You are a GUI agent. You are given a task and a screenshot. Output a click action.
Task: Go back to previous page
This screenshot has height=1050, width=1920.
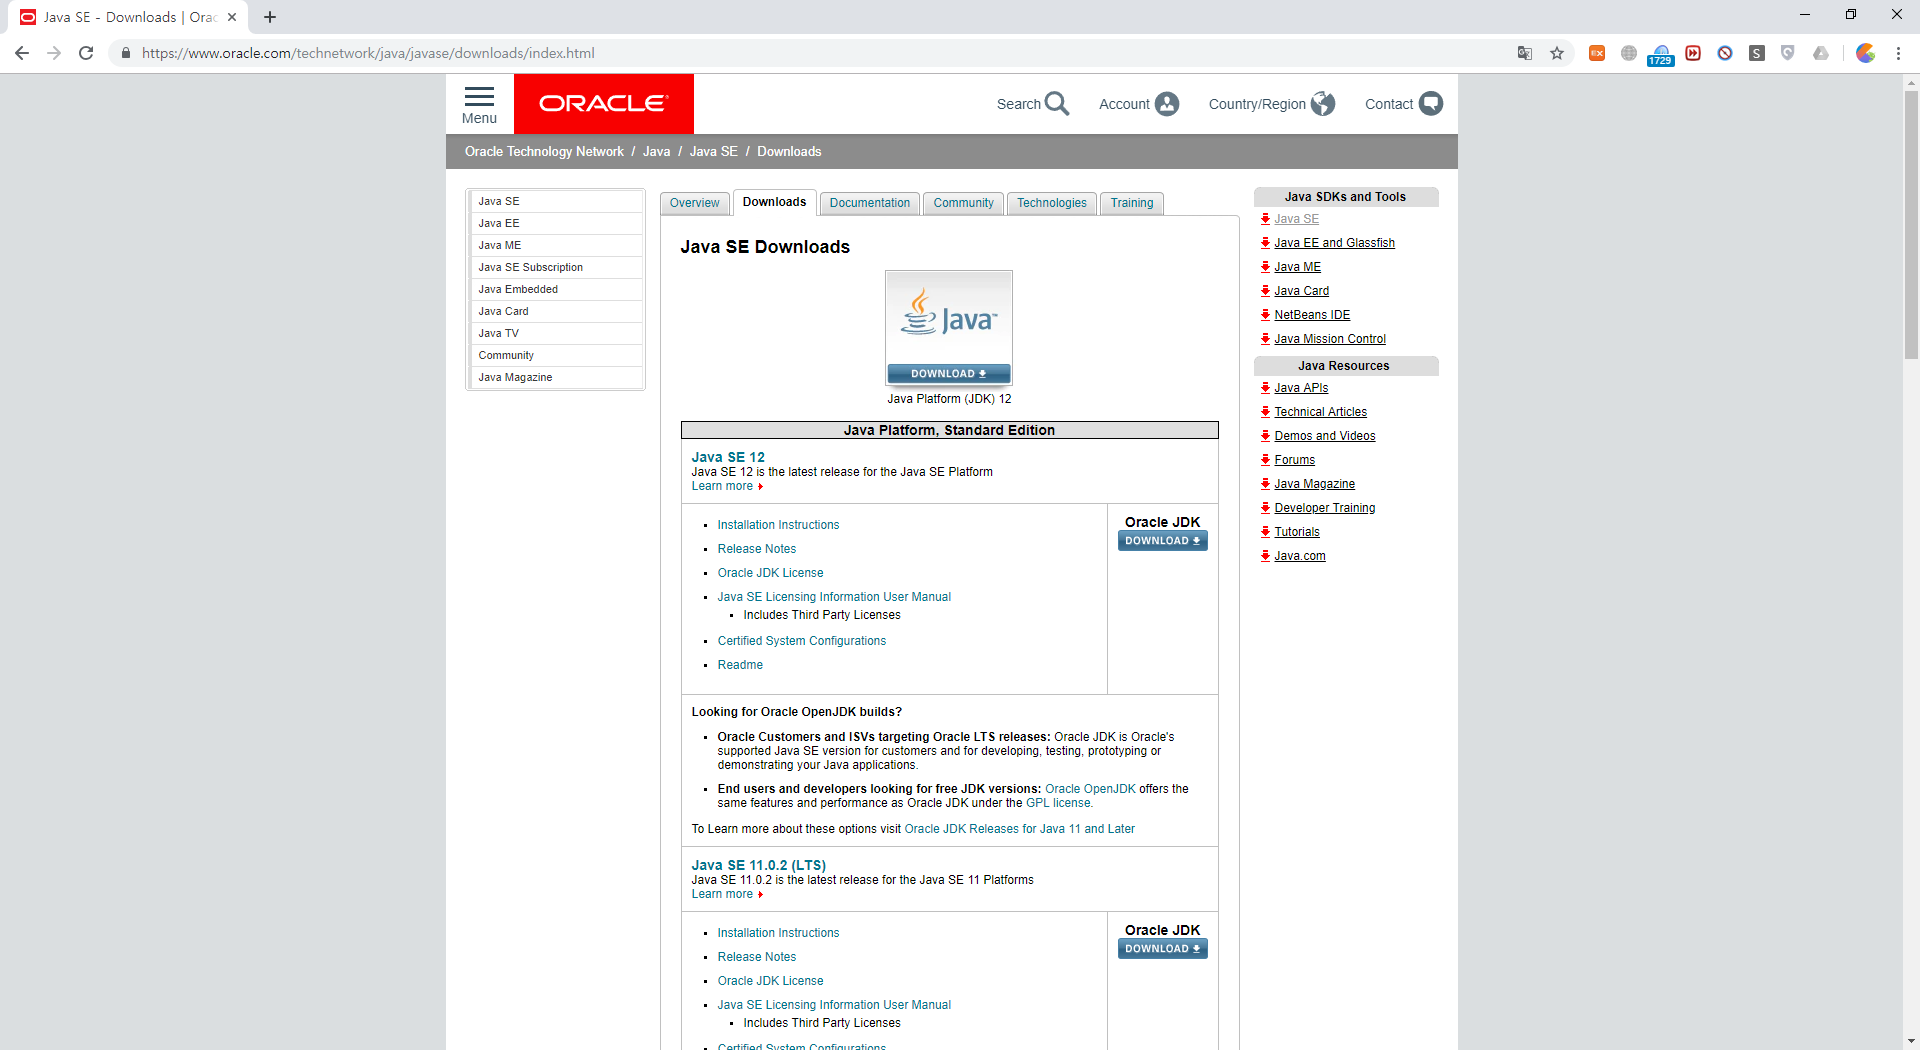click(22, 53)
